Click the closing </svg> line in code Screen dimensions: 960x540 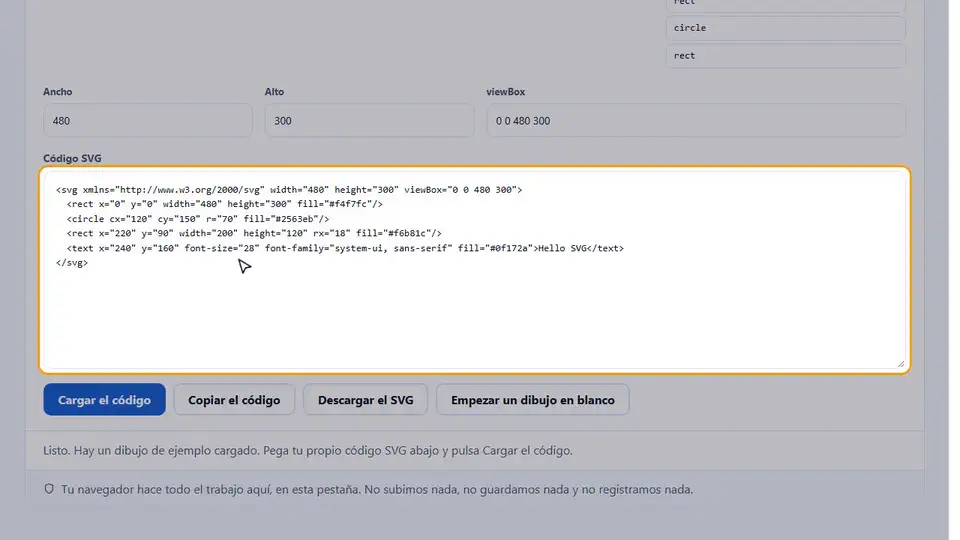click(72, 263)
